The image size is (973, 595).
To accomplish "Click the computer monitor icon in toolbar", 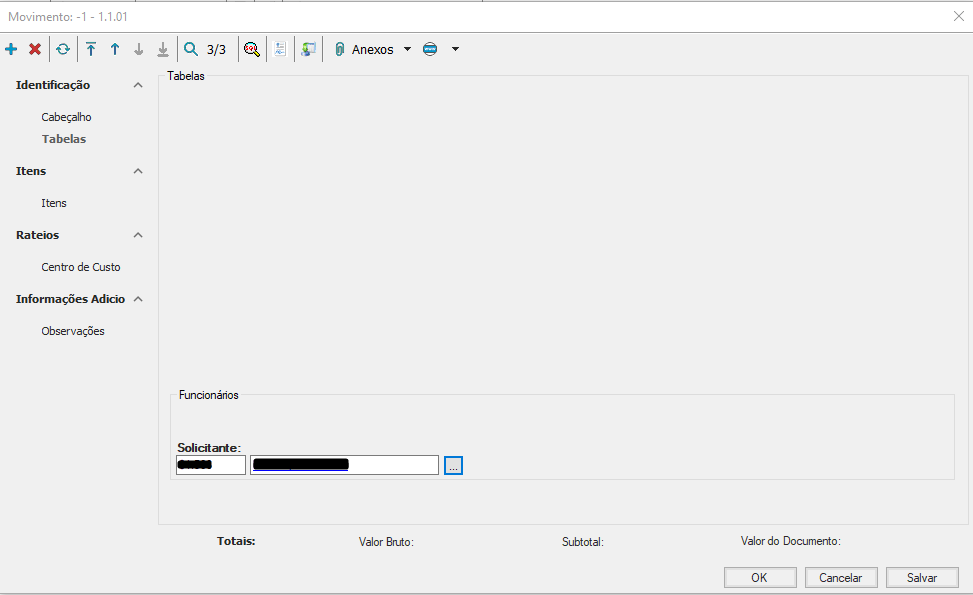I will click(x=308, y=49).
